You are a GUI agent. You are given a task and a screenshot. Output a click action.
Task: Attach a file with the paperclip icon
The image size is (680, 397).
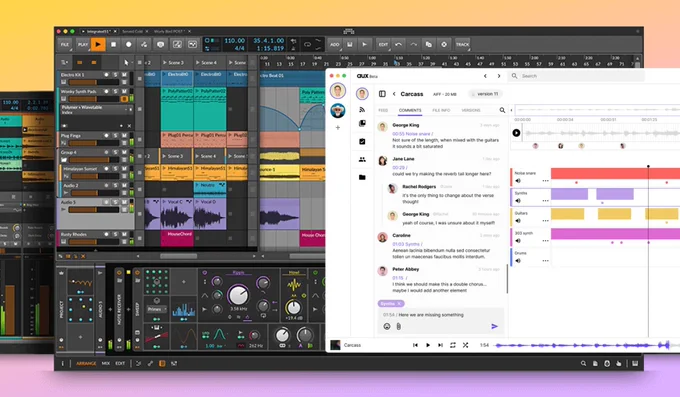coord(398,326)
